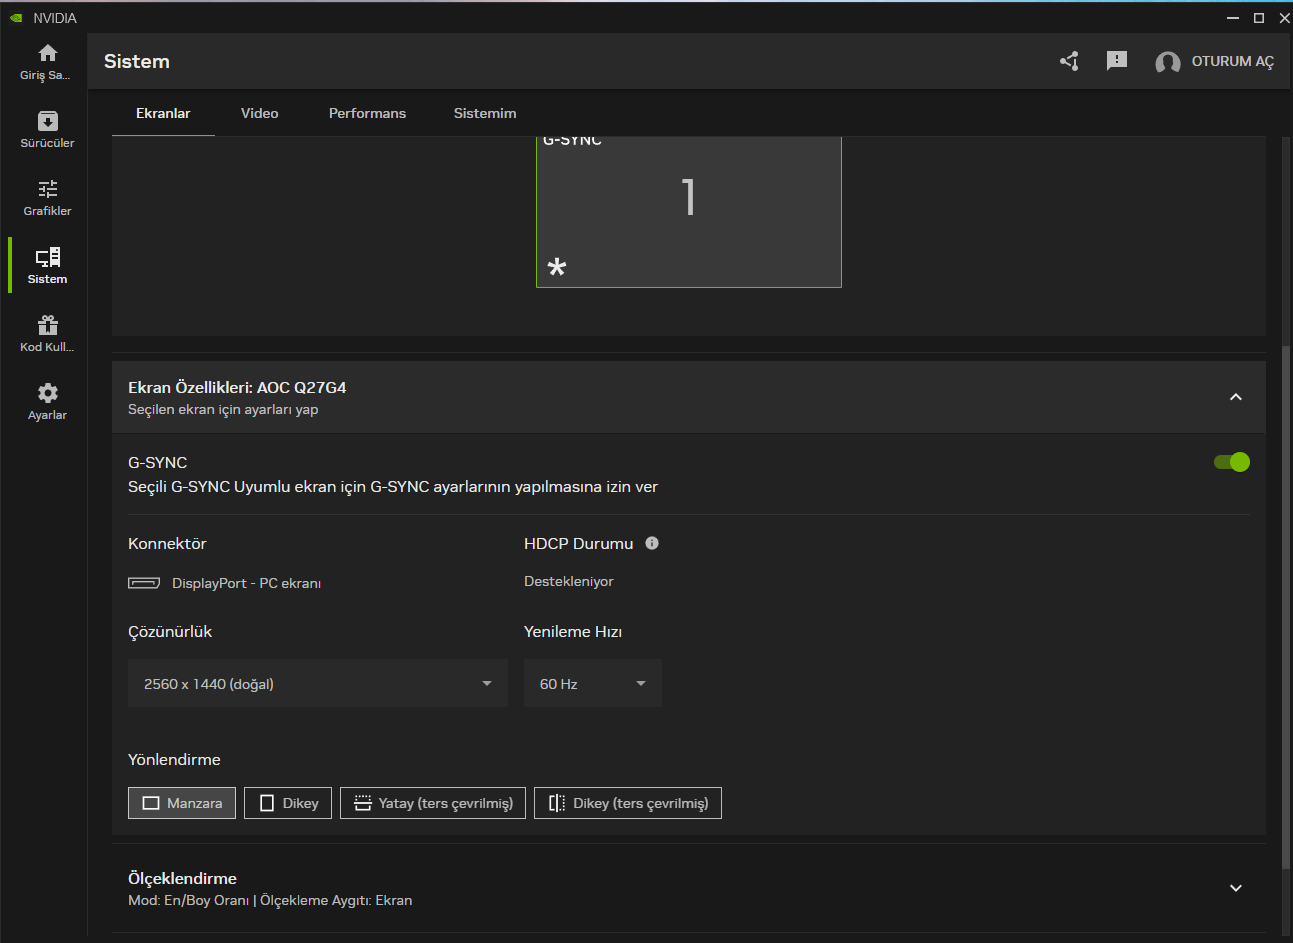Click the HDCP Durumu info icon
1293x943 pixels.
coord(652,543)
